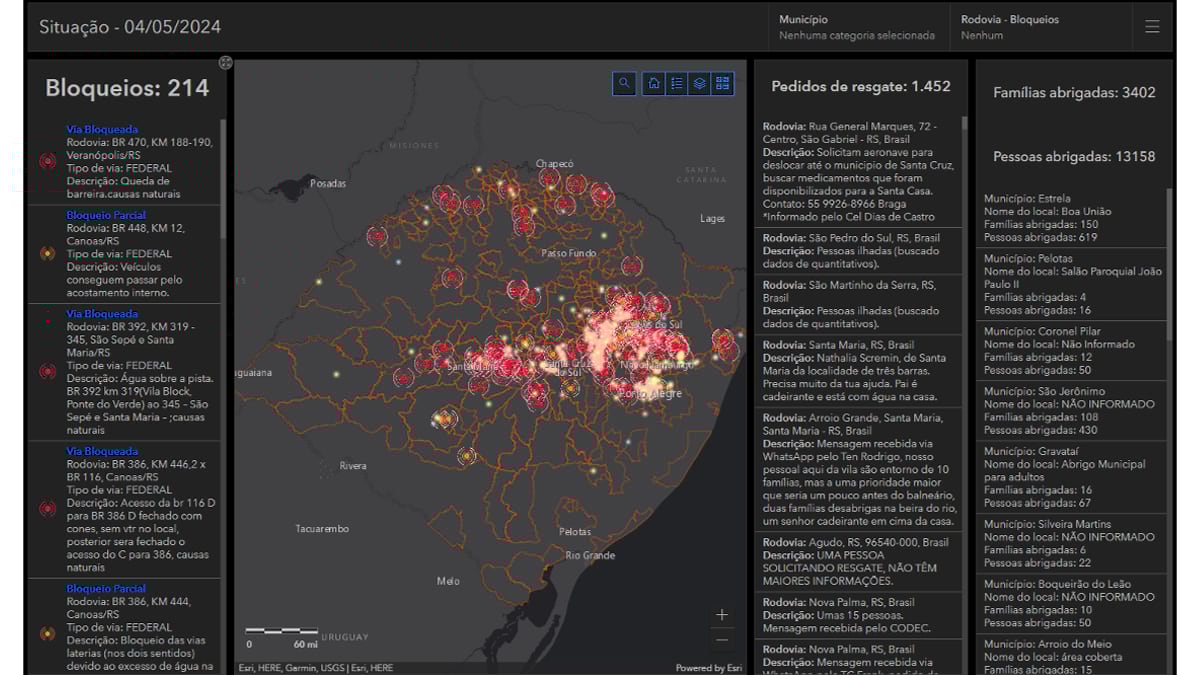Open the map search tool
The width and height of the screenshot is (1200, 675).
pos(624,84)
